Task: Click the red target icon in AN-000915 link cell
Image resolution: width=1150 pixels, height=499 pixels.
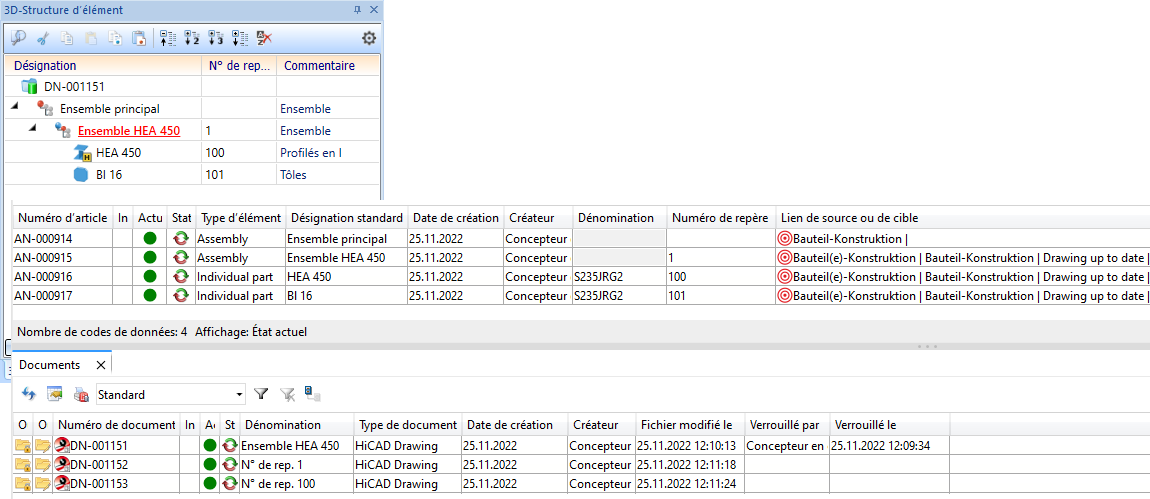Action: (785, 257)
